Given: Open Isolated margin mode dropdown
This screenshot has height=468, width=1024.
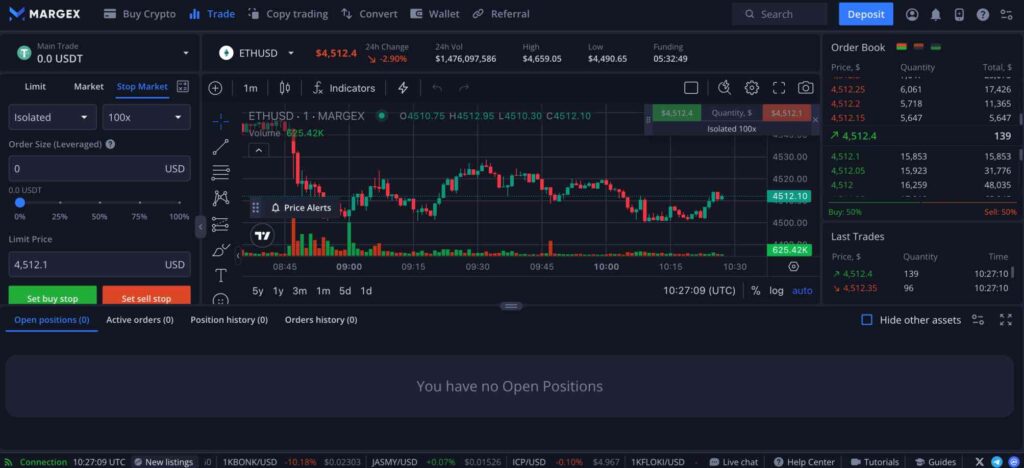Looking at the screenshot, I should (x=52, y=117).
